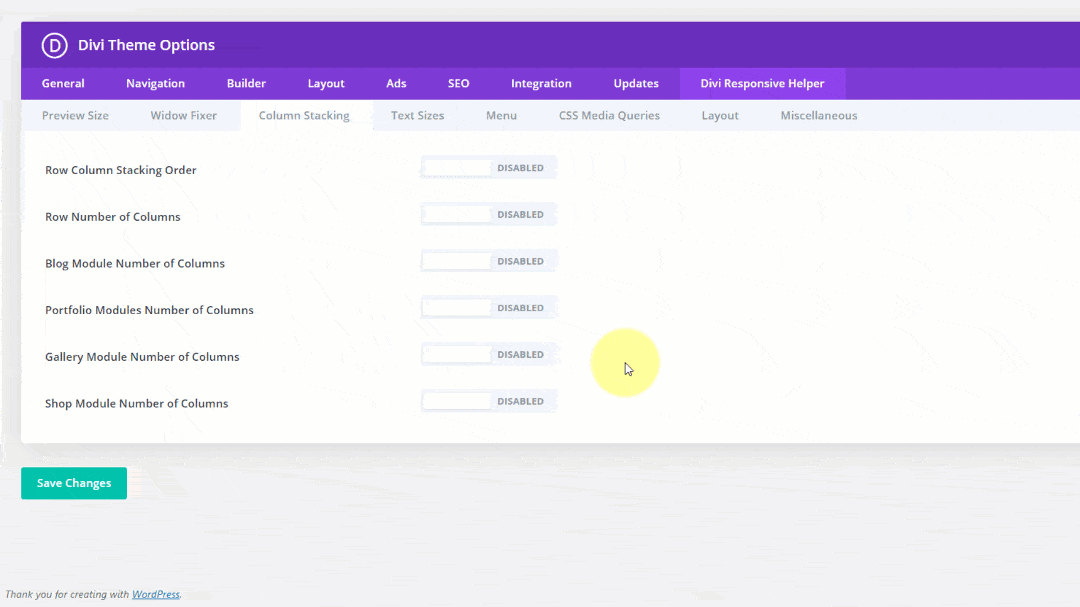Select the Column Stacking sub-tab
The height and width of the screenshot is (607, 1080).
(304, 116)
